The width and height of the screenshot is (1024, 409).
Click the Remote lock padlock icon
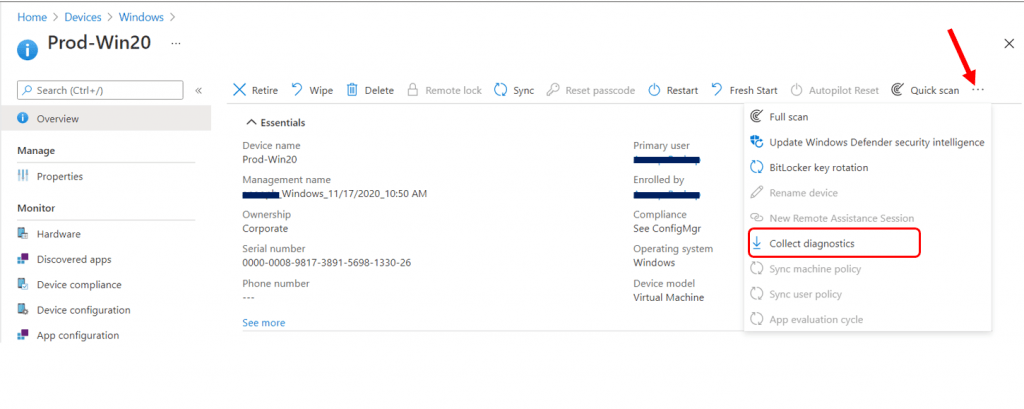(413, 90)
